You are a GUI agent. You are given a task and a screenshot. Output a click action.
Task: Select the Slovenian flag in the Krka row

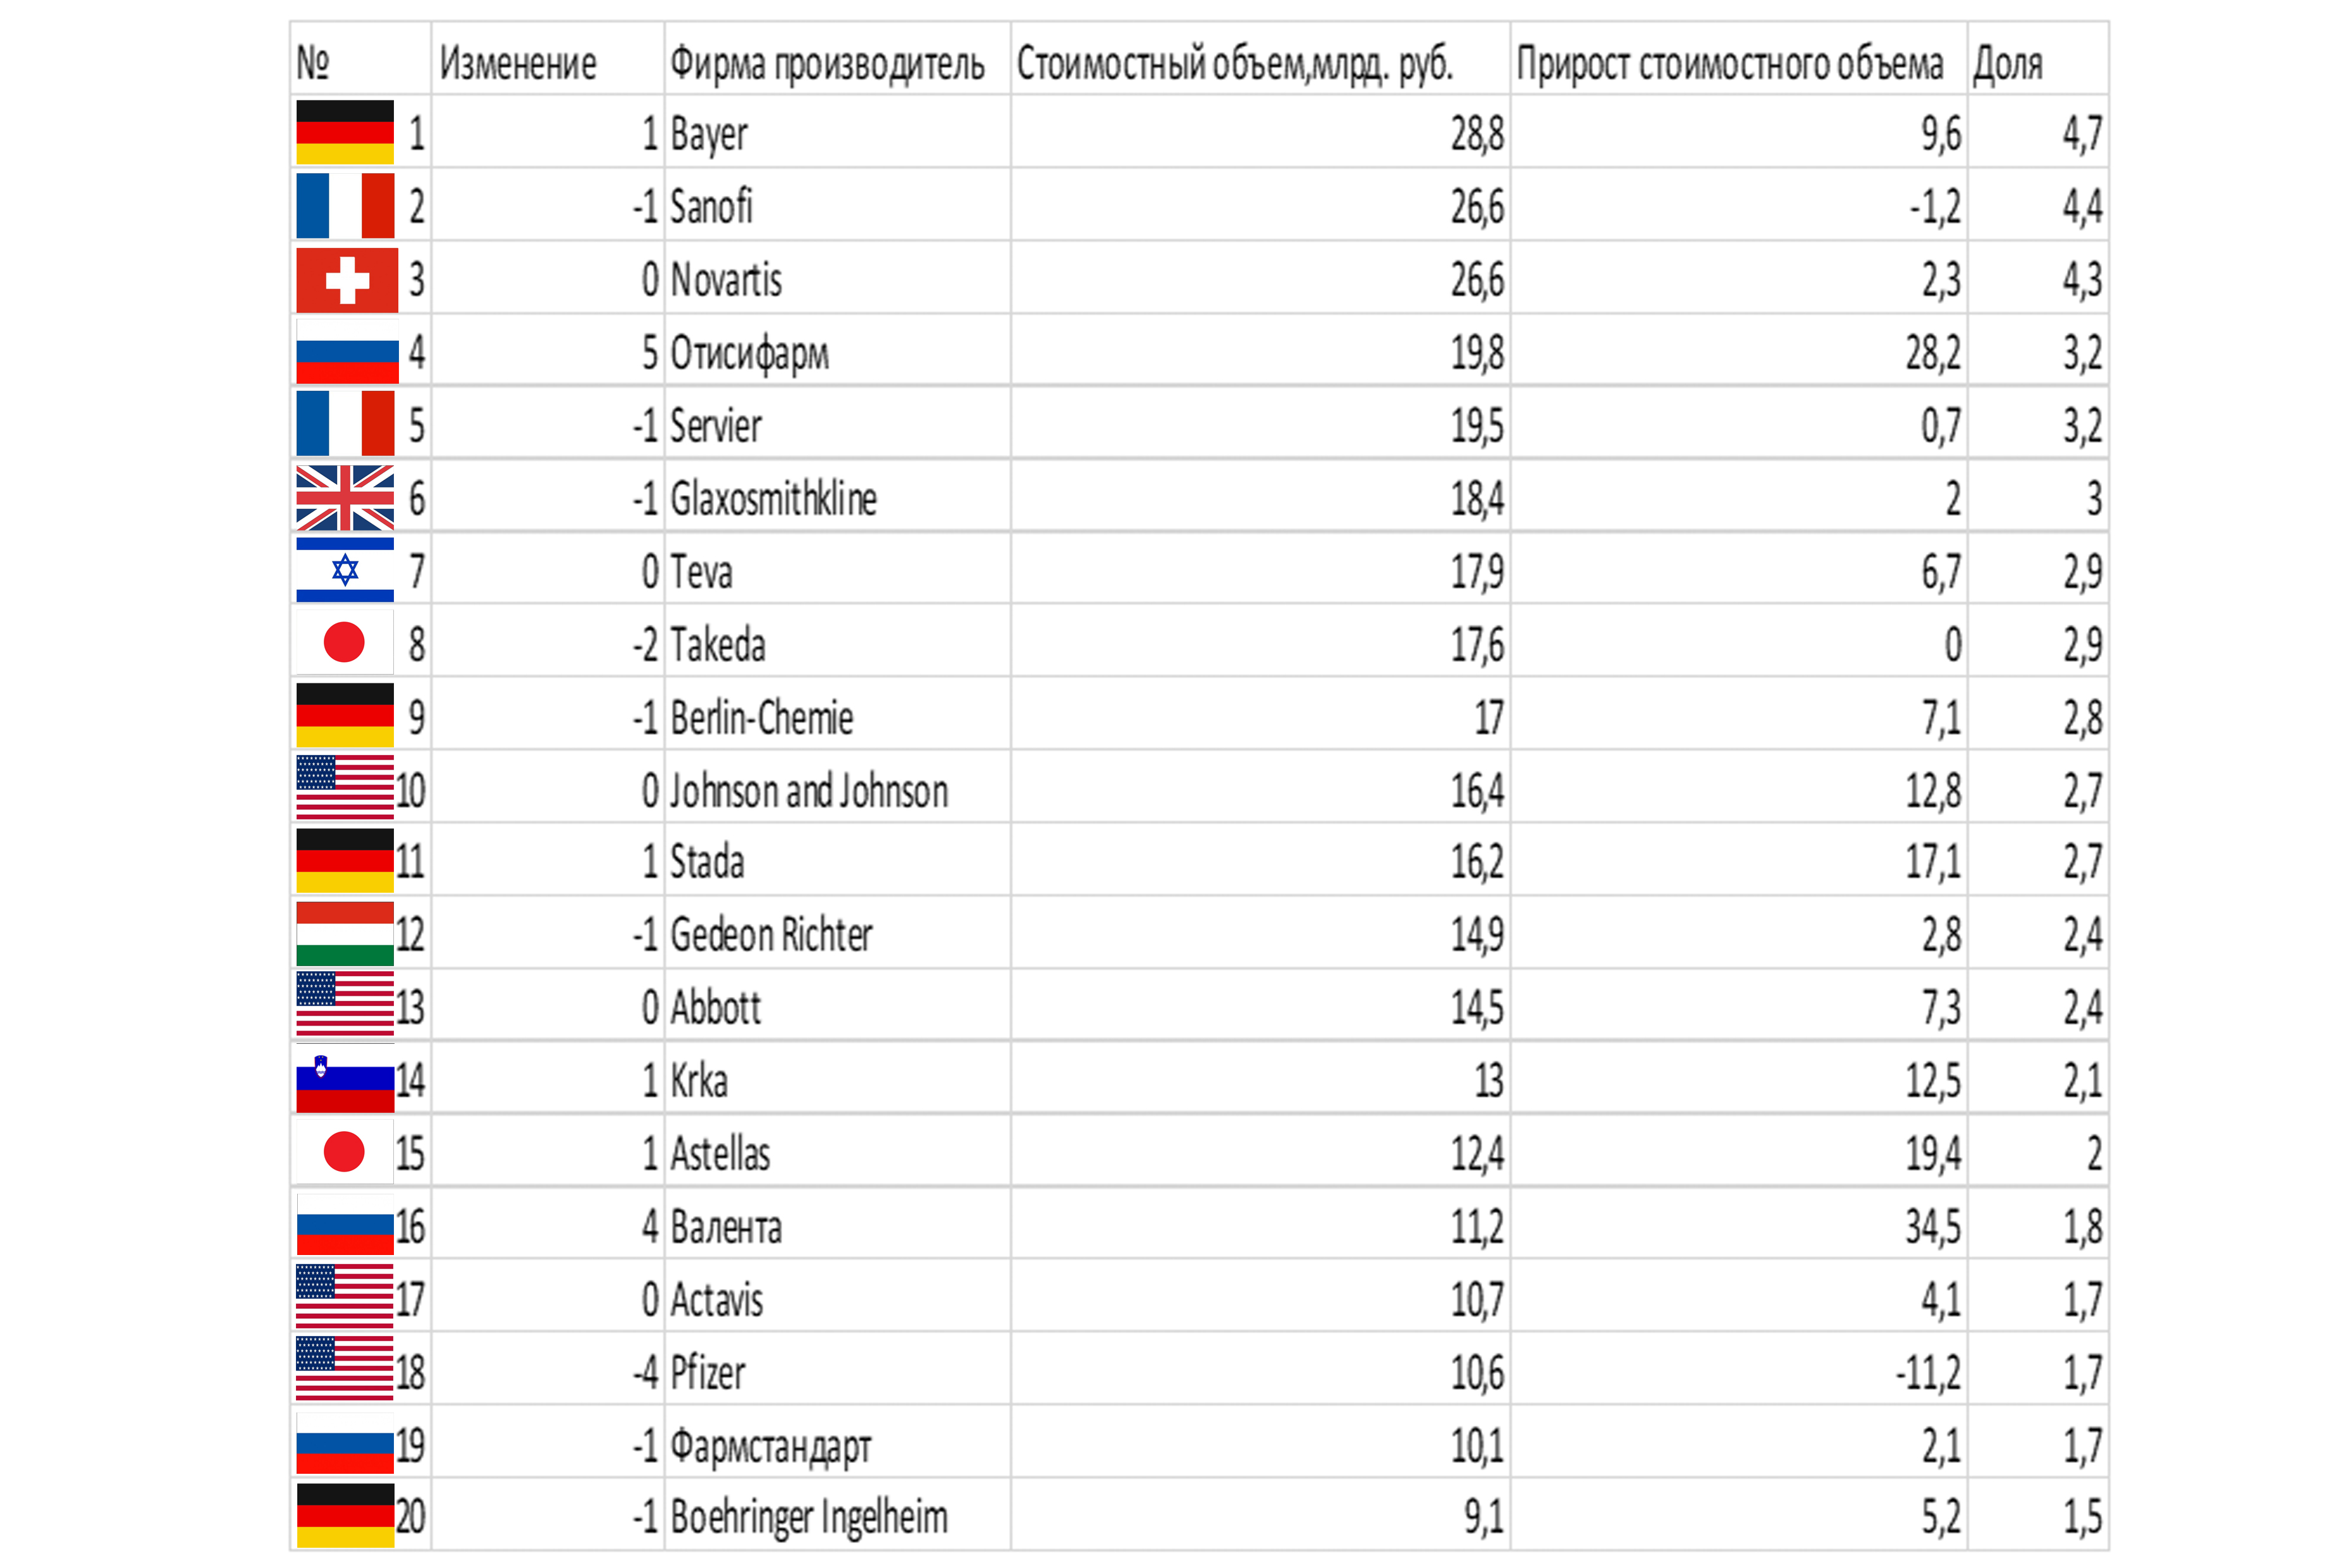[345, 1080]
